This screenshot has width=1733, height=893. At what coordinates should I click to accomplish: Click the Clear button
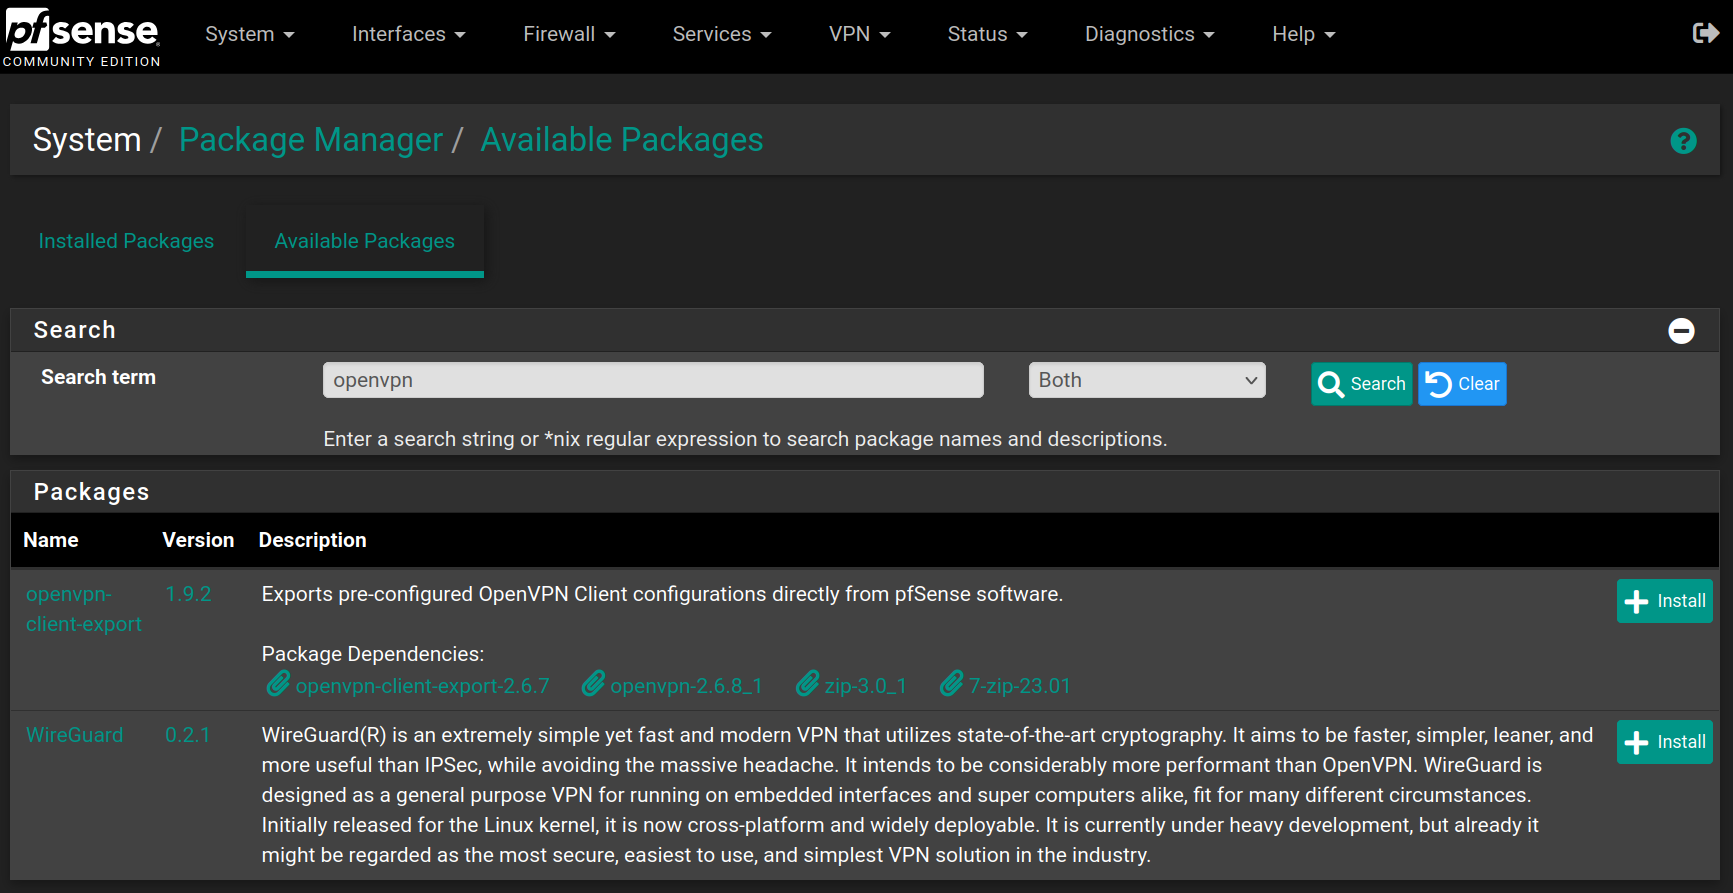coord(1462,384)
